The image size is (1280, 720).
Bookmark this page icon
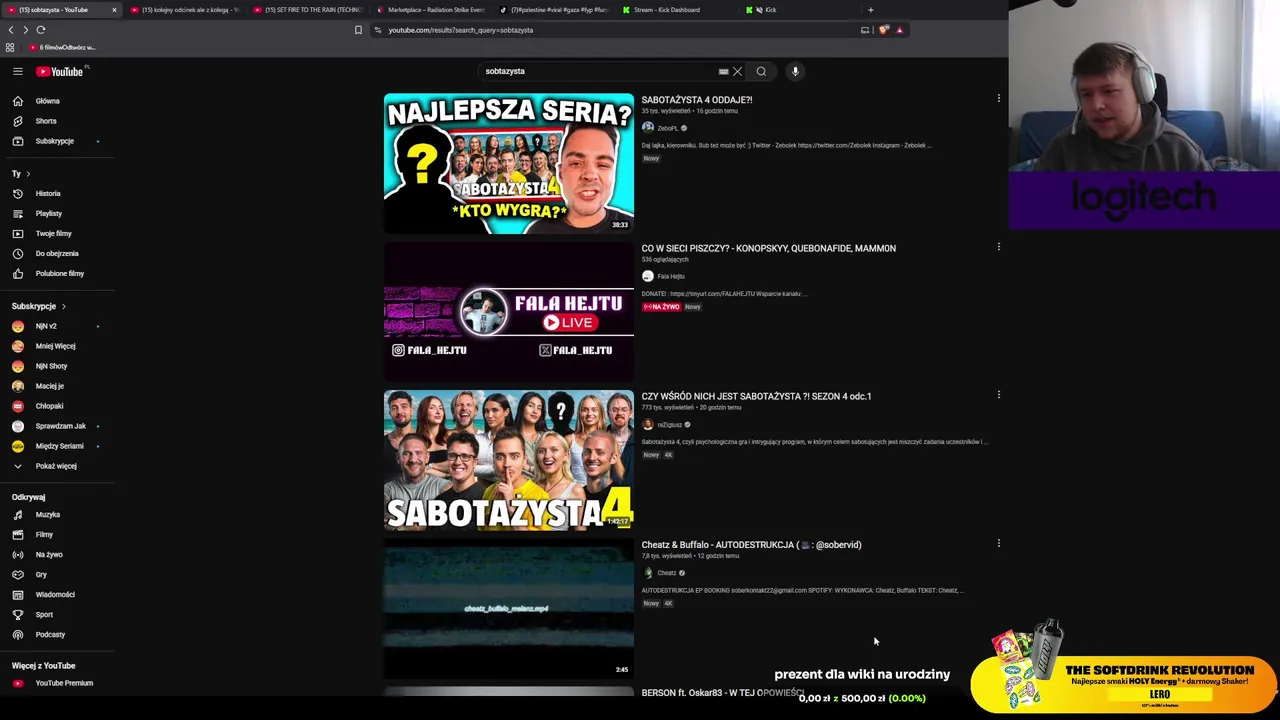(358, 30)
